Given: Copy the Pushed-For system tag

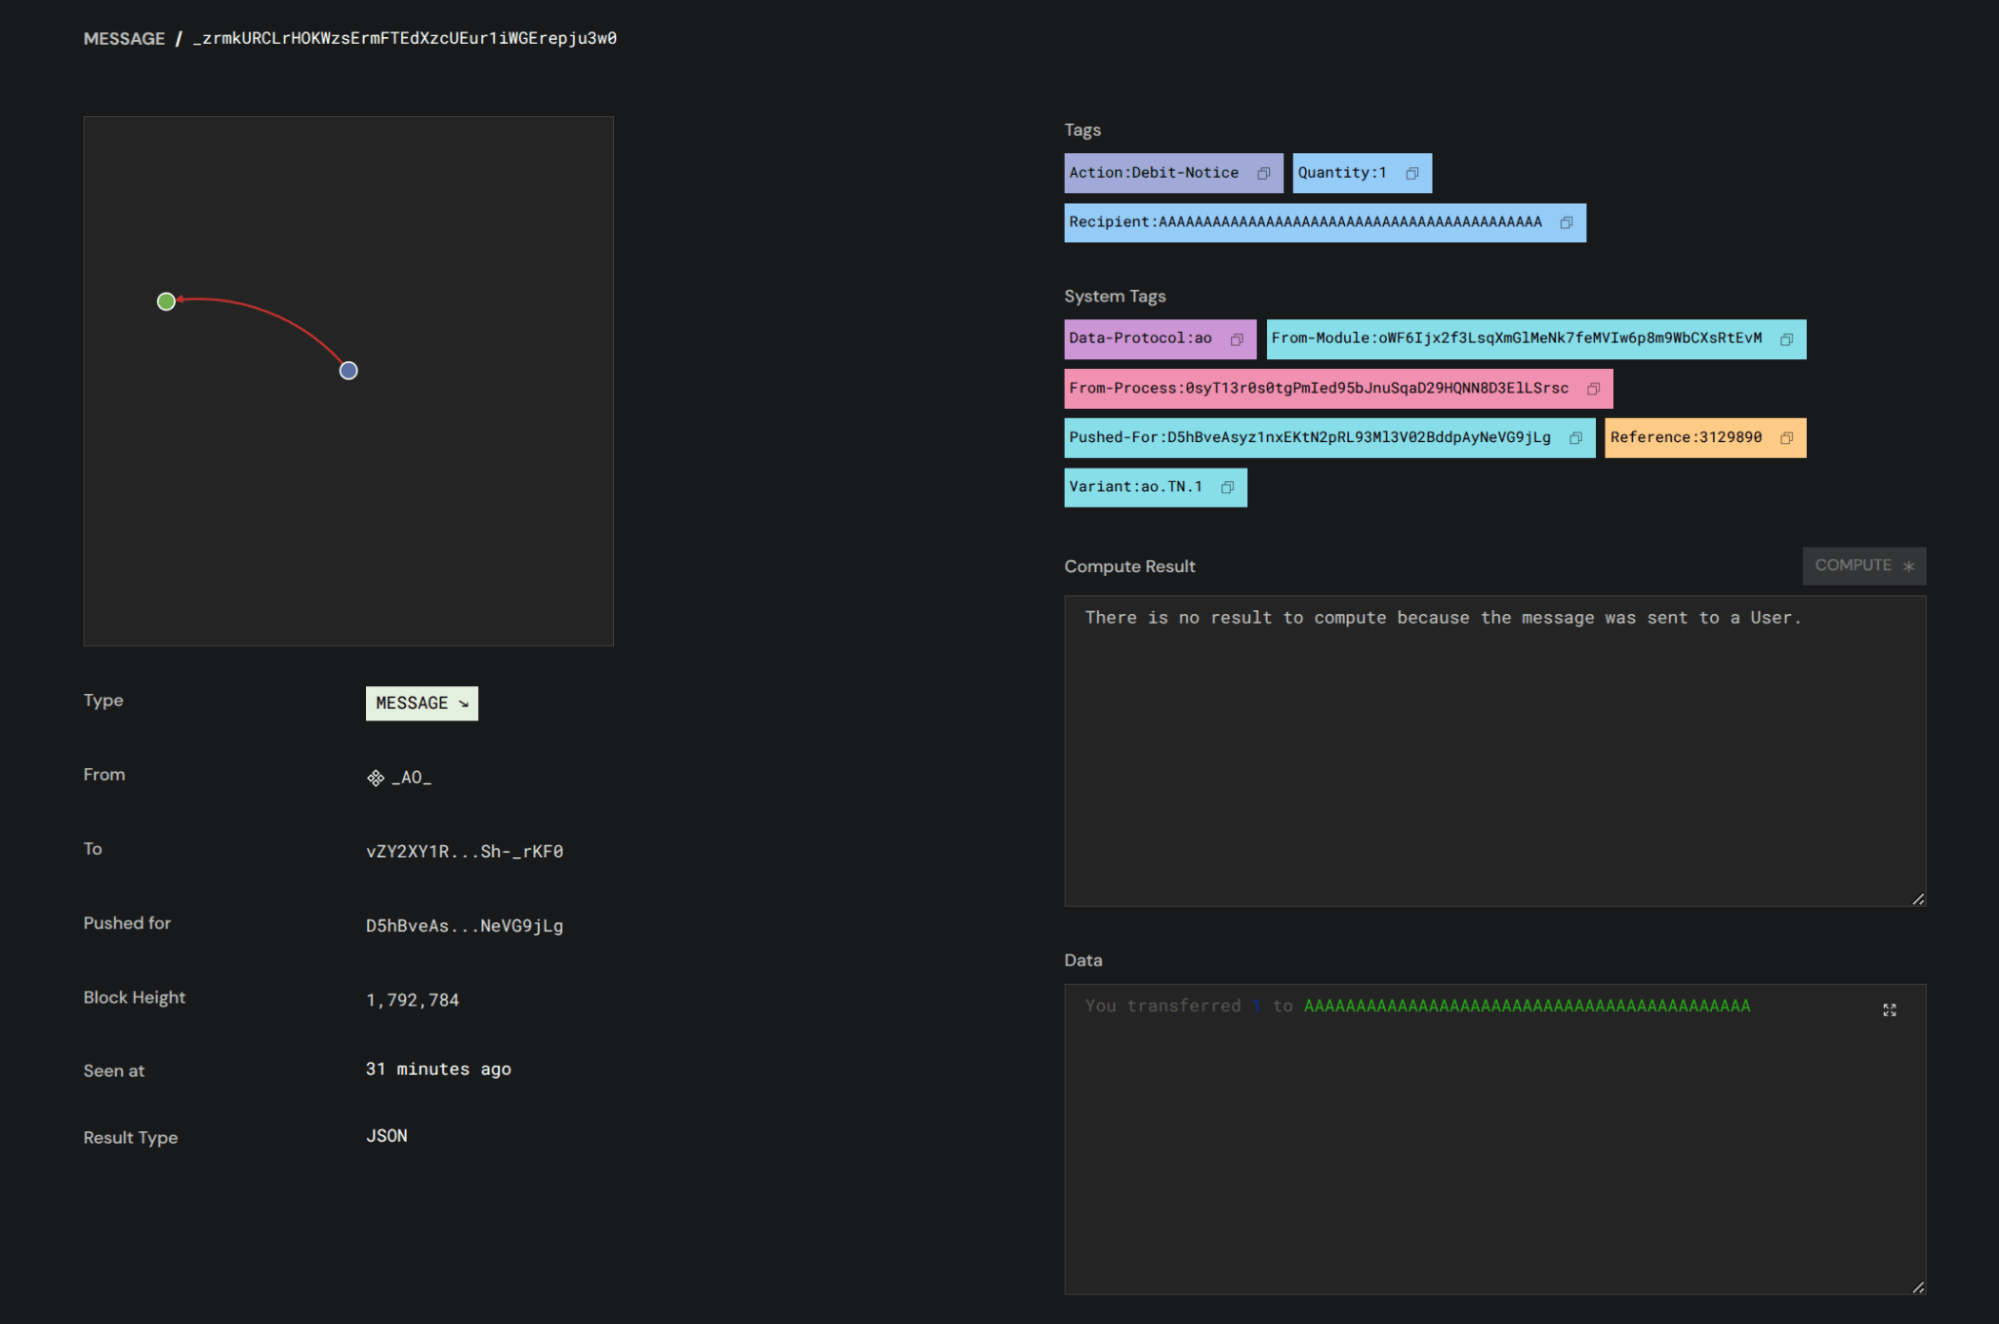Looking at the screenshot, I should tap(1575, 438).
